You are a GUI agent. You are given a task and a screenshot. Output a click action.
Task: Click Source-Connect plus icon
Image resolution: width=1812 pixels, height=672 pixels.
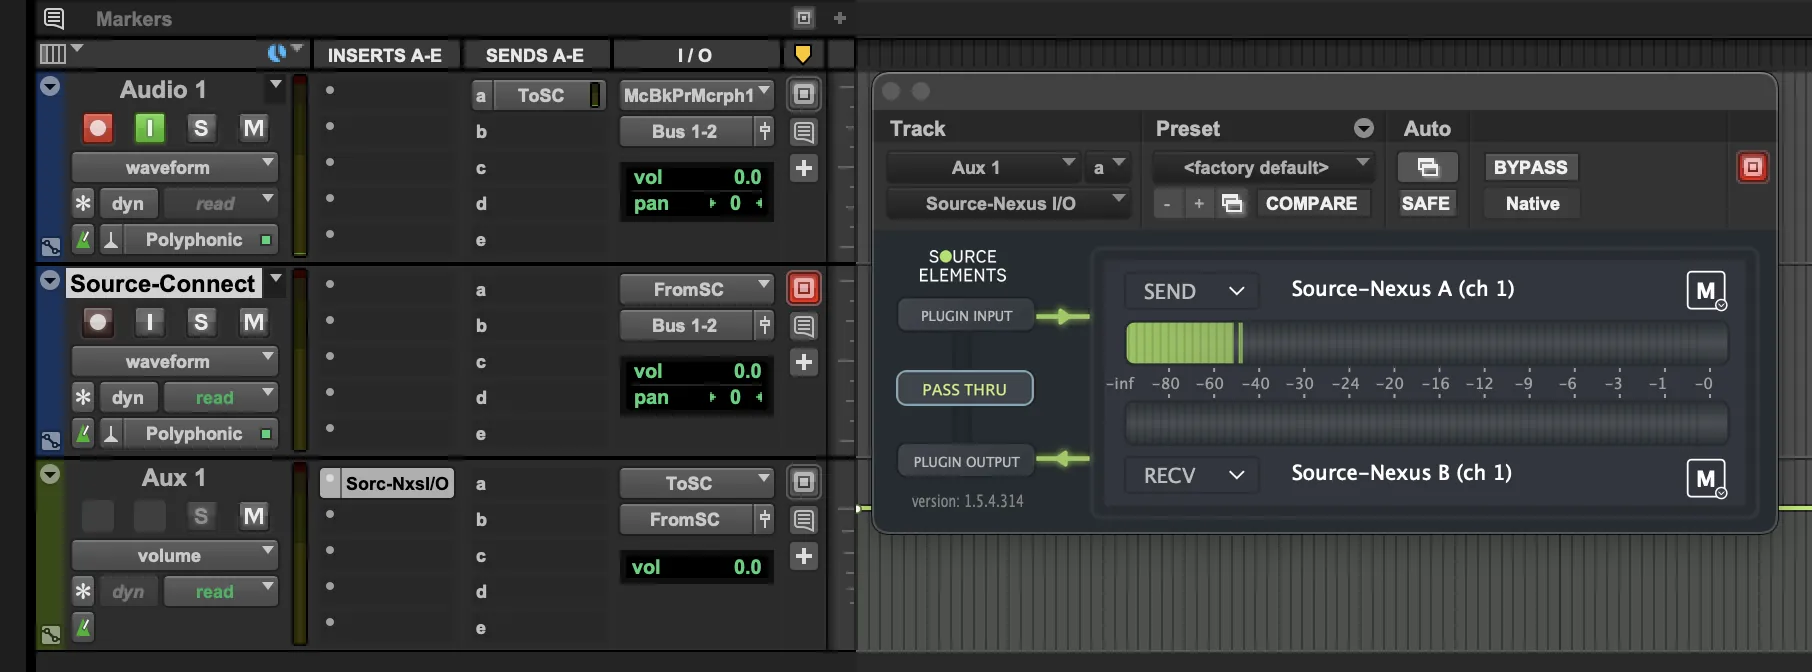click(803, 362)
